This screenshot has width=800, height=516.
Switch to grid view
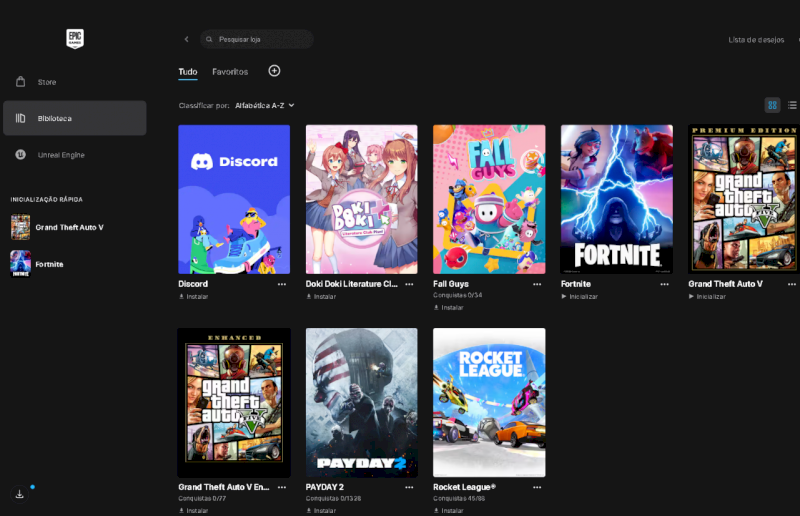tap(772, 105)
